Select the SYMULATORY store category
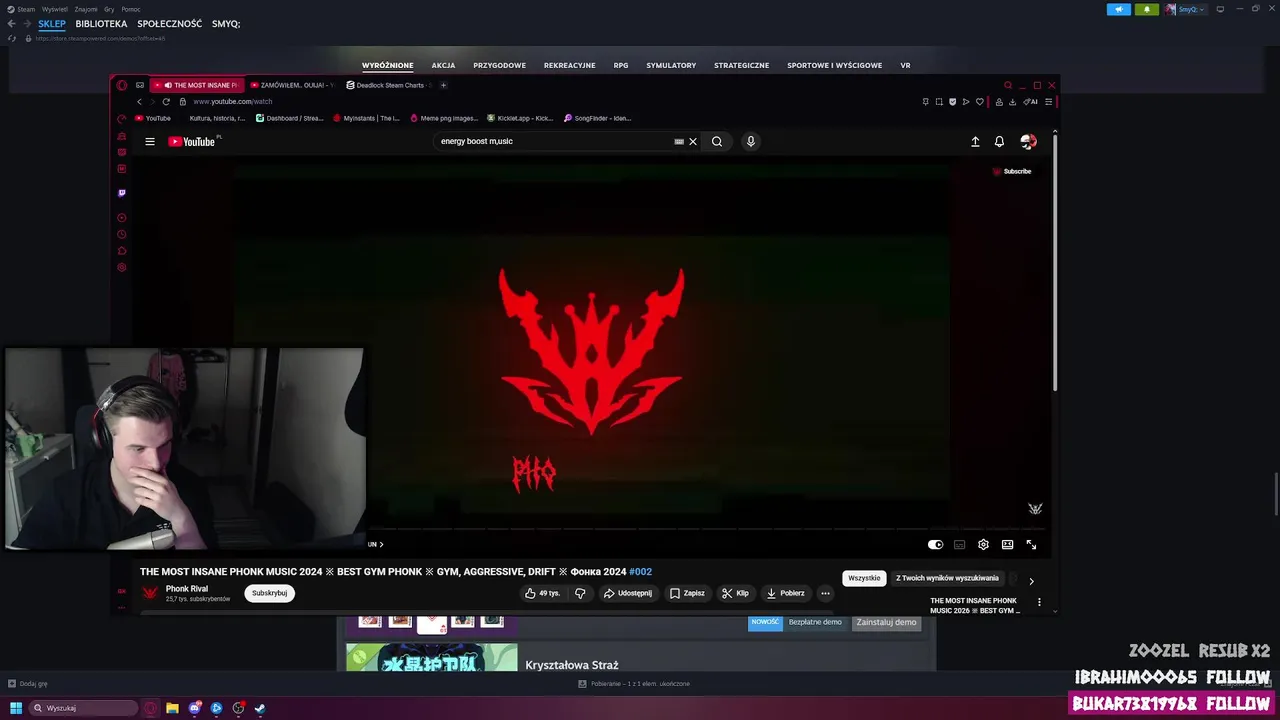Image resolution: width=1280 pixels, height=720 pixels. coord(671,65)
